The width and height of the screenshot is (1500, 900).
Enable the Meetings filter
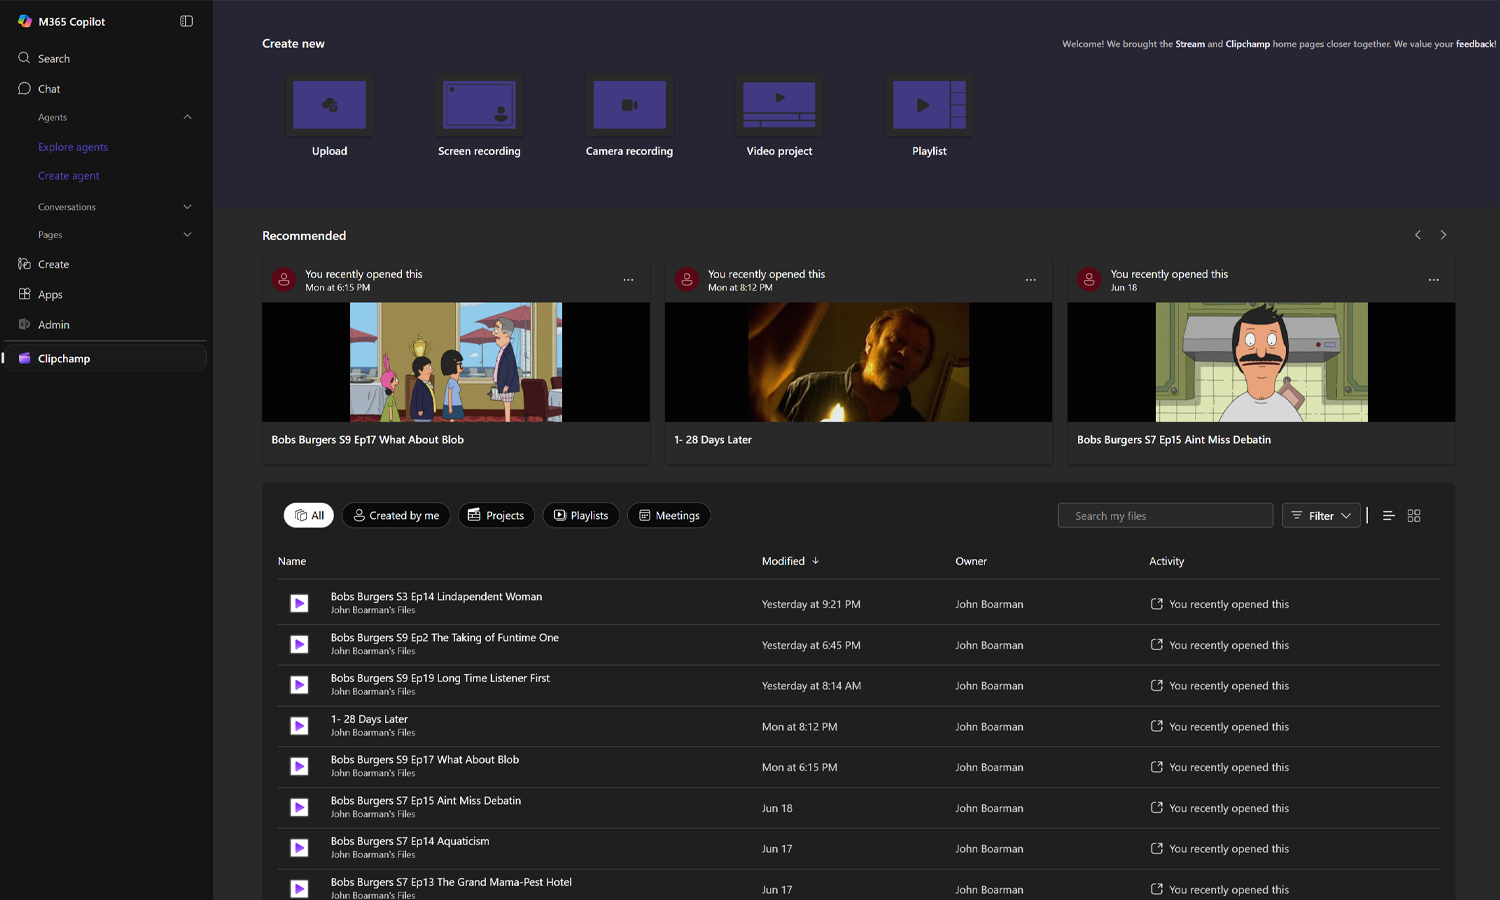pyautogui.click(x=668, y=515)
